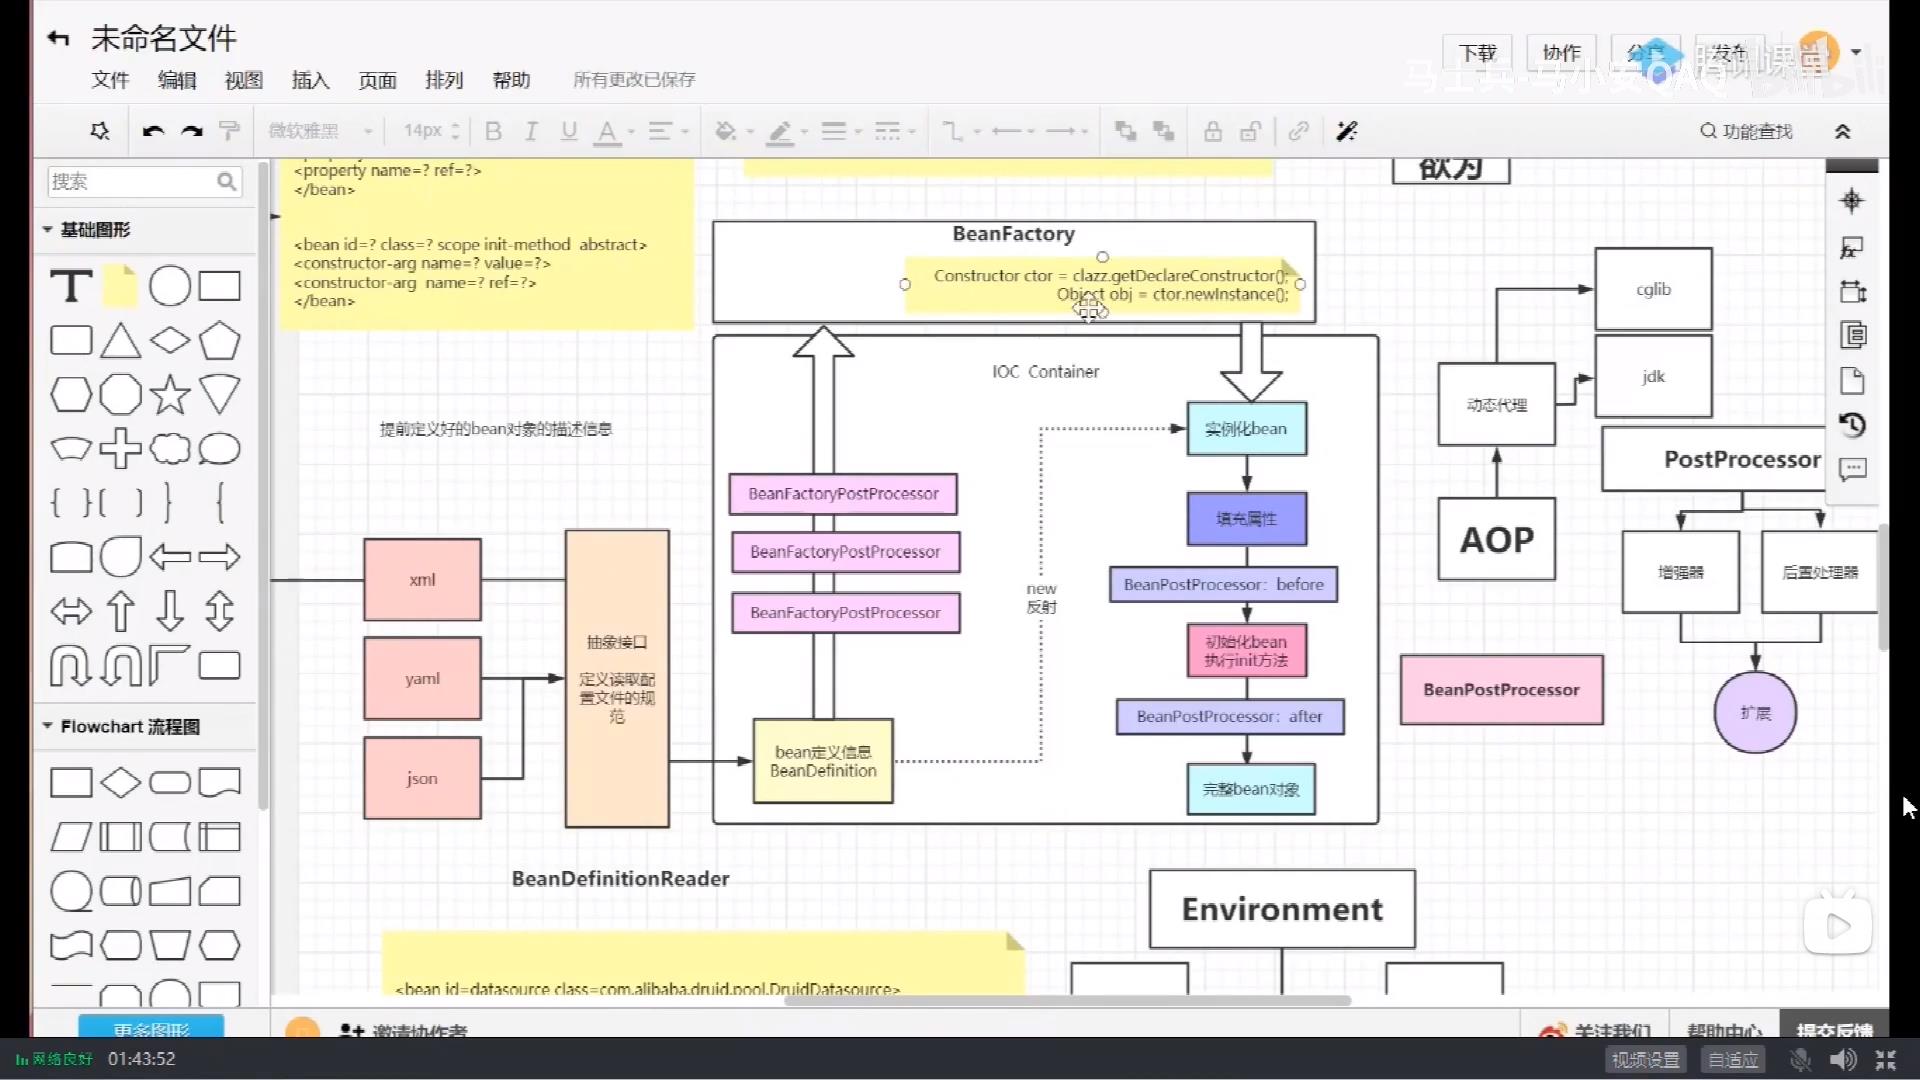Click the 视频设置 button
The height and width of the screenshot is (1080, 1920).
click(x=1645, y=1059)
